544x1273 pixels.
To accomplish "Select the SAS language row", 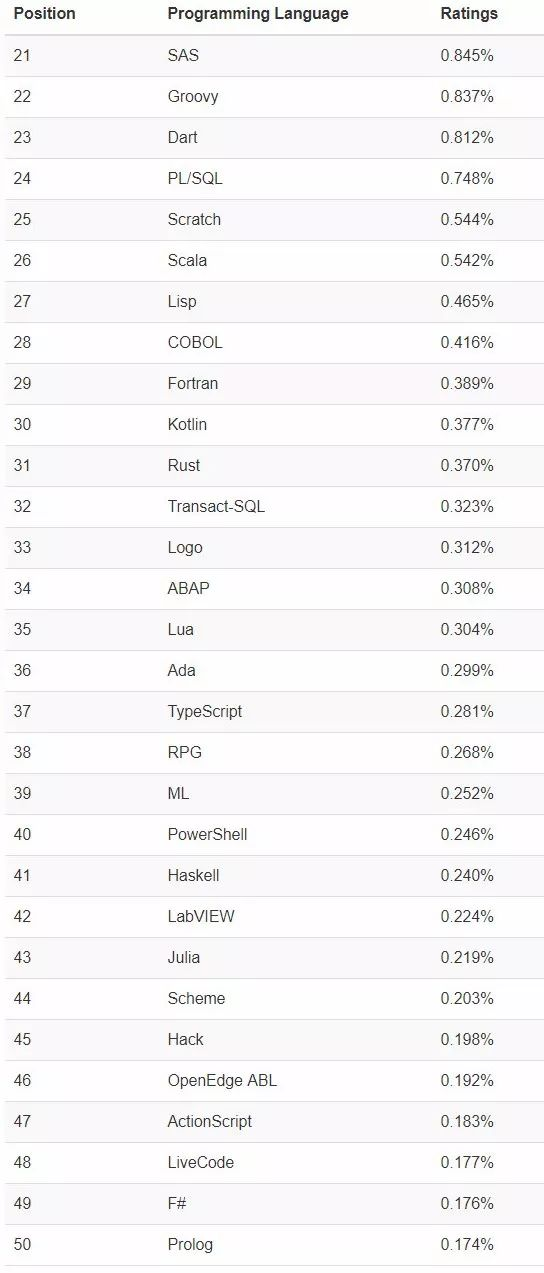I will tap(274, 56).
